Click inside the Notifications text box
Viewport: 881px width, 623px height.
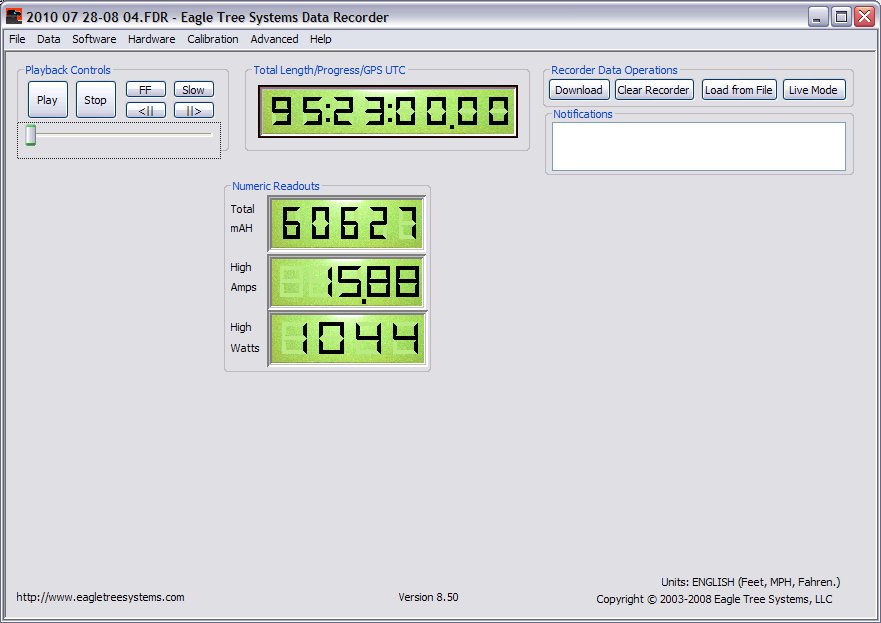[698, 146]
